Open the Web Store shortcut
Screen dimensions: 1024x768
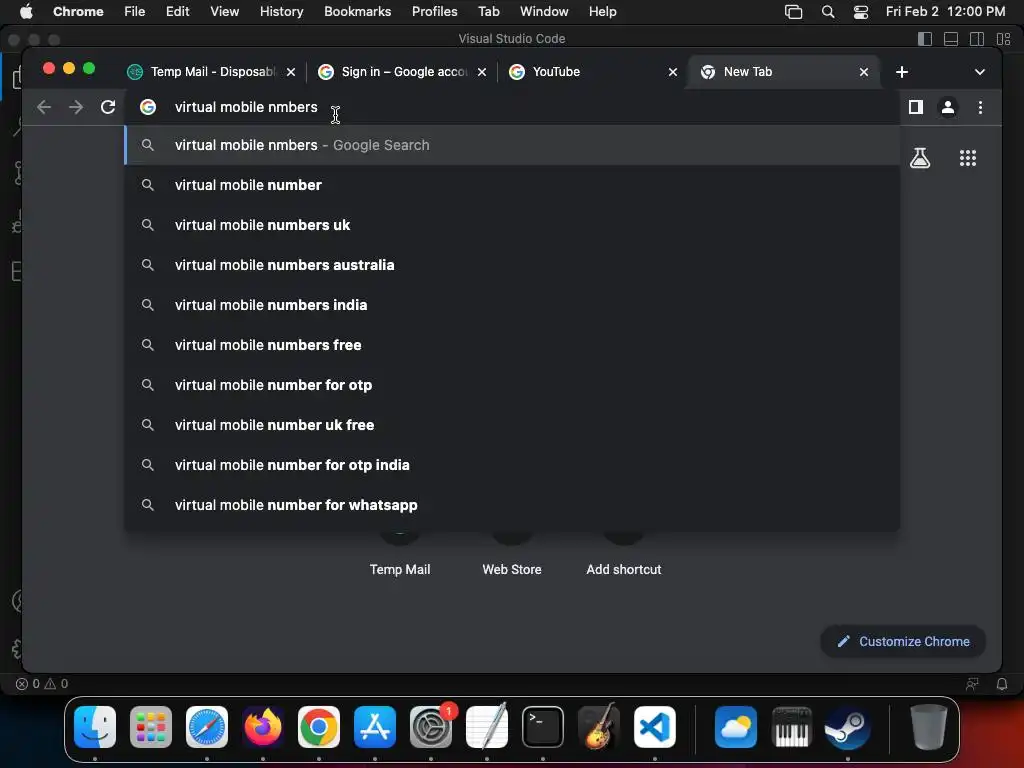point(511,555)
